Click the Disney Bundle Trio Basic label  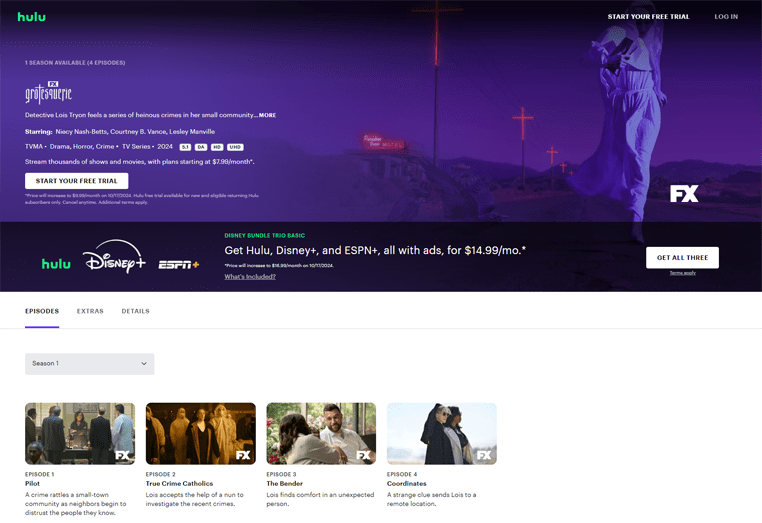tap(265, 236)
